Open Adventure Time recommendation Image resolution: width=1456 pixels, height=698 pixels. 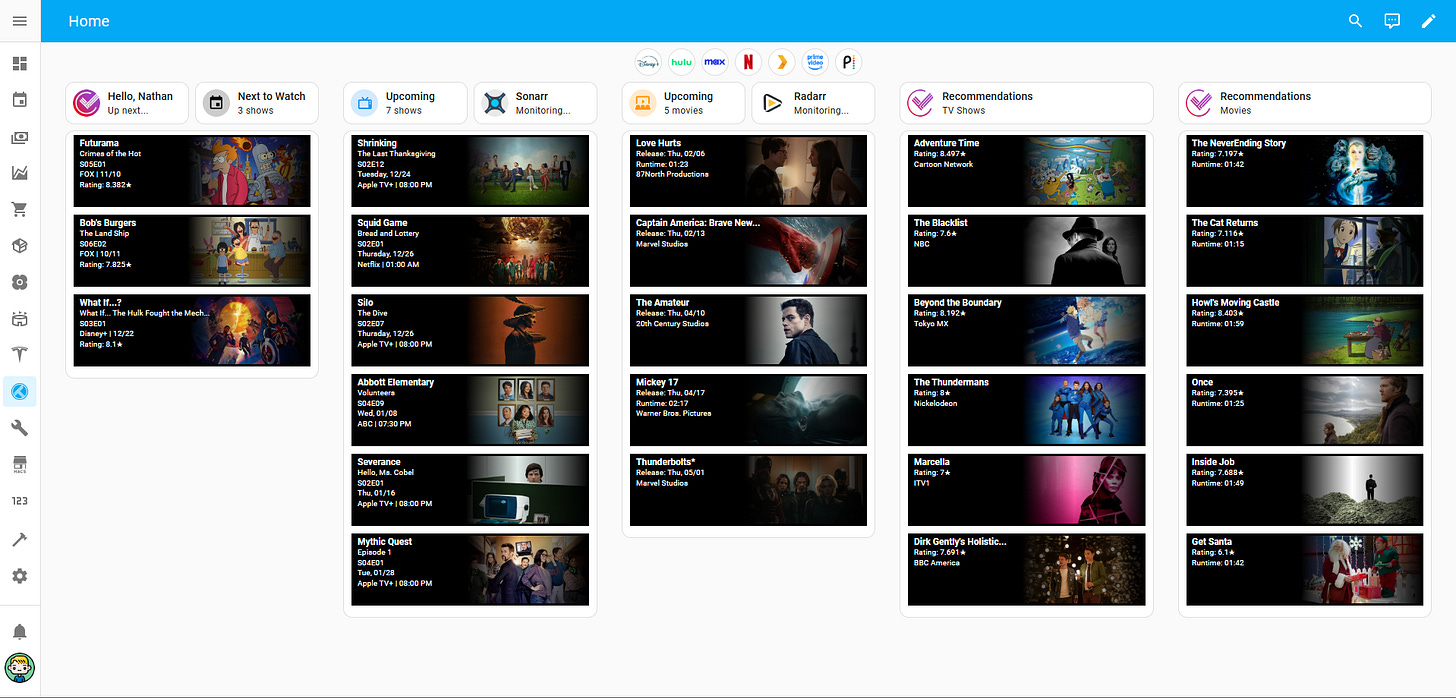coord(1026,171)
